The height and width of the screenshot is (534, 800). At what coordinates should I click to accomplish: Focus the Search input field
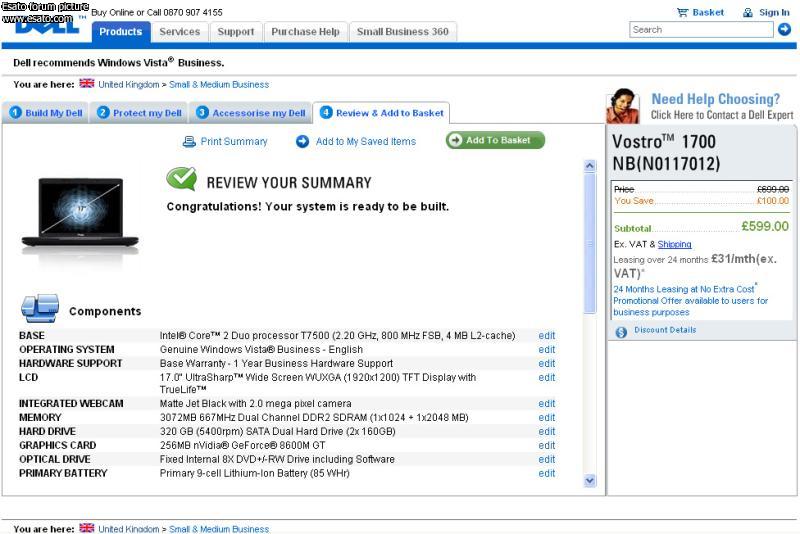point(701,30)
